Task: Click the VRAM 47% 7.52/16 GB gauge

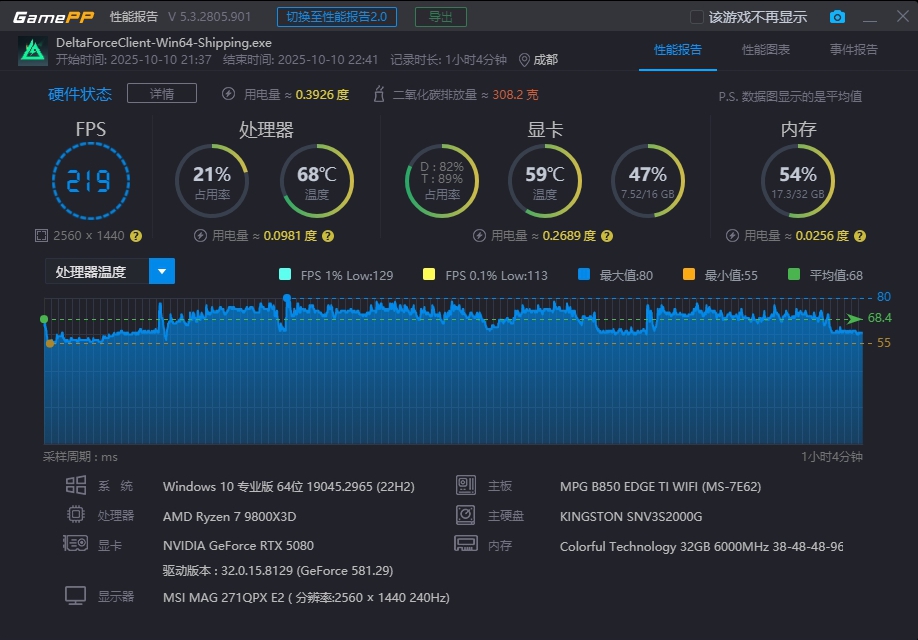Action: [x=648, y=181]
